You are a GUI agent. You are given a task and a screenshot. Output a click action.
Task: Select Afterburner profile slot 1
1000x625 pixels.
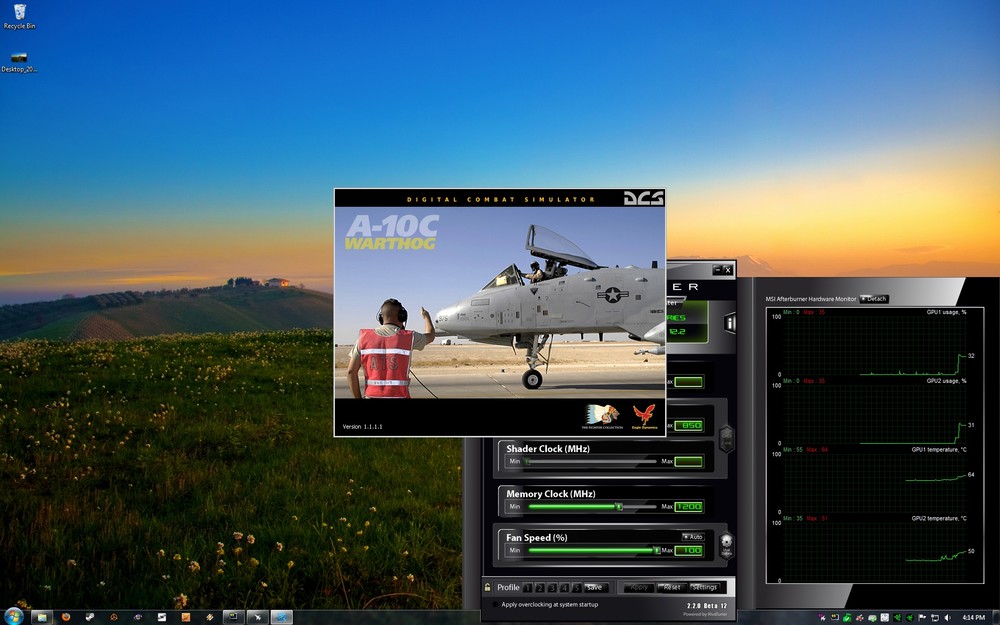527,587
